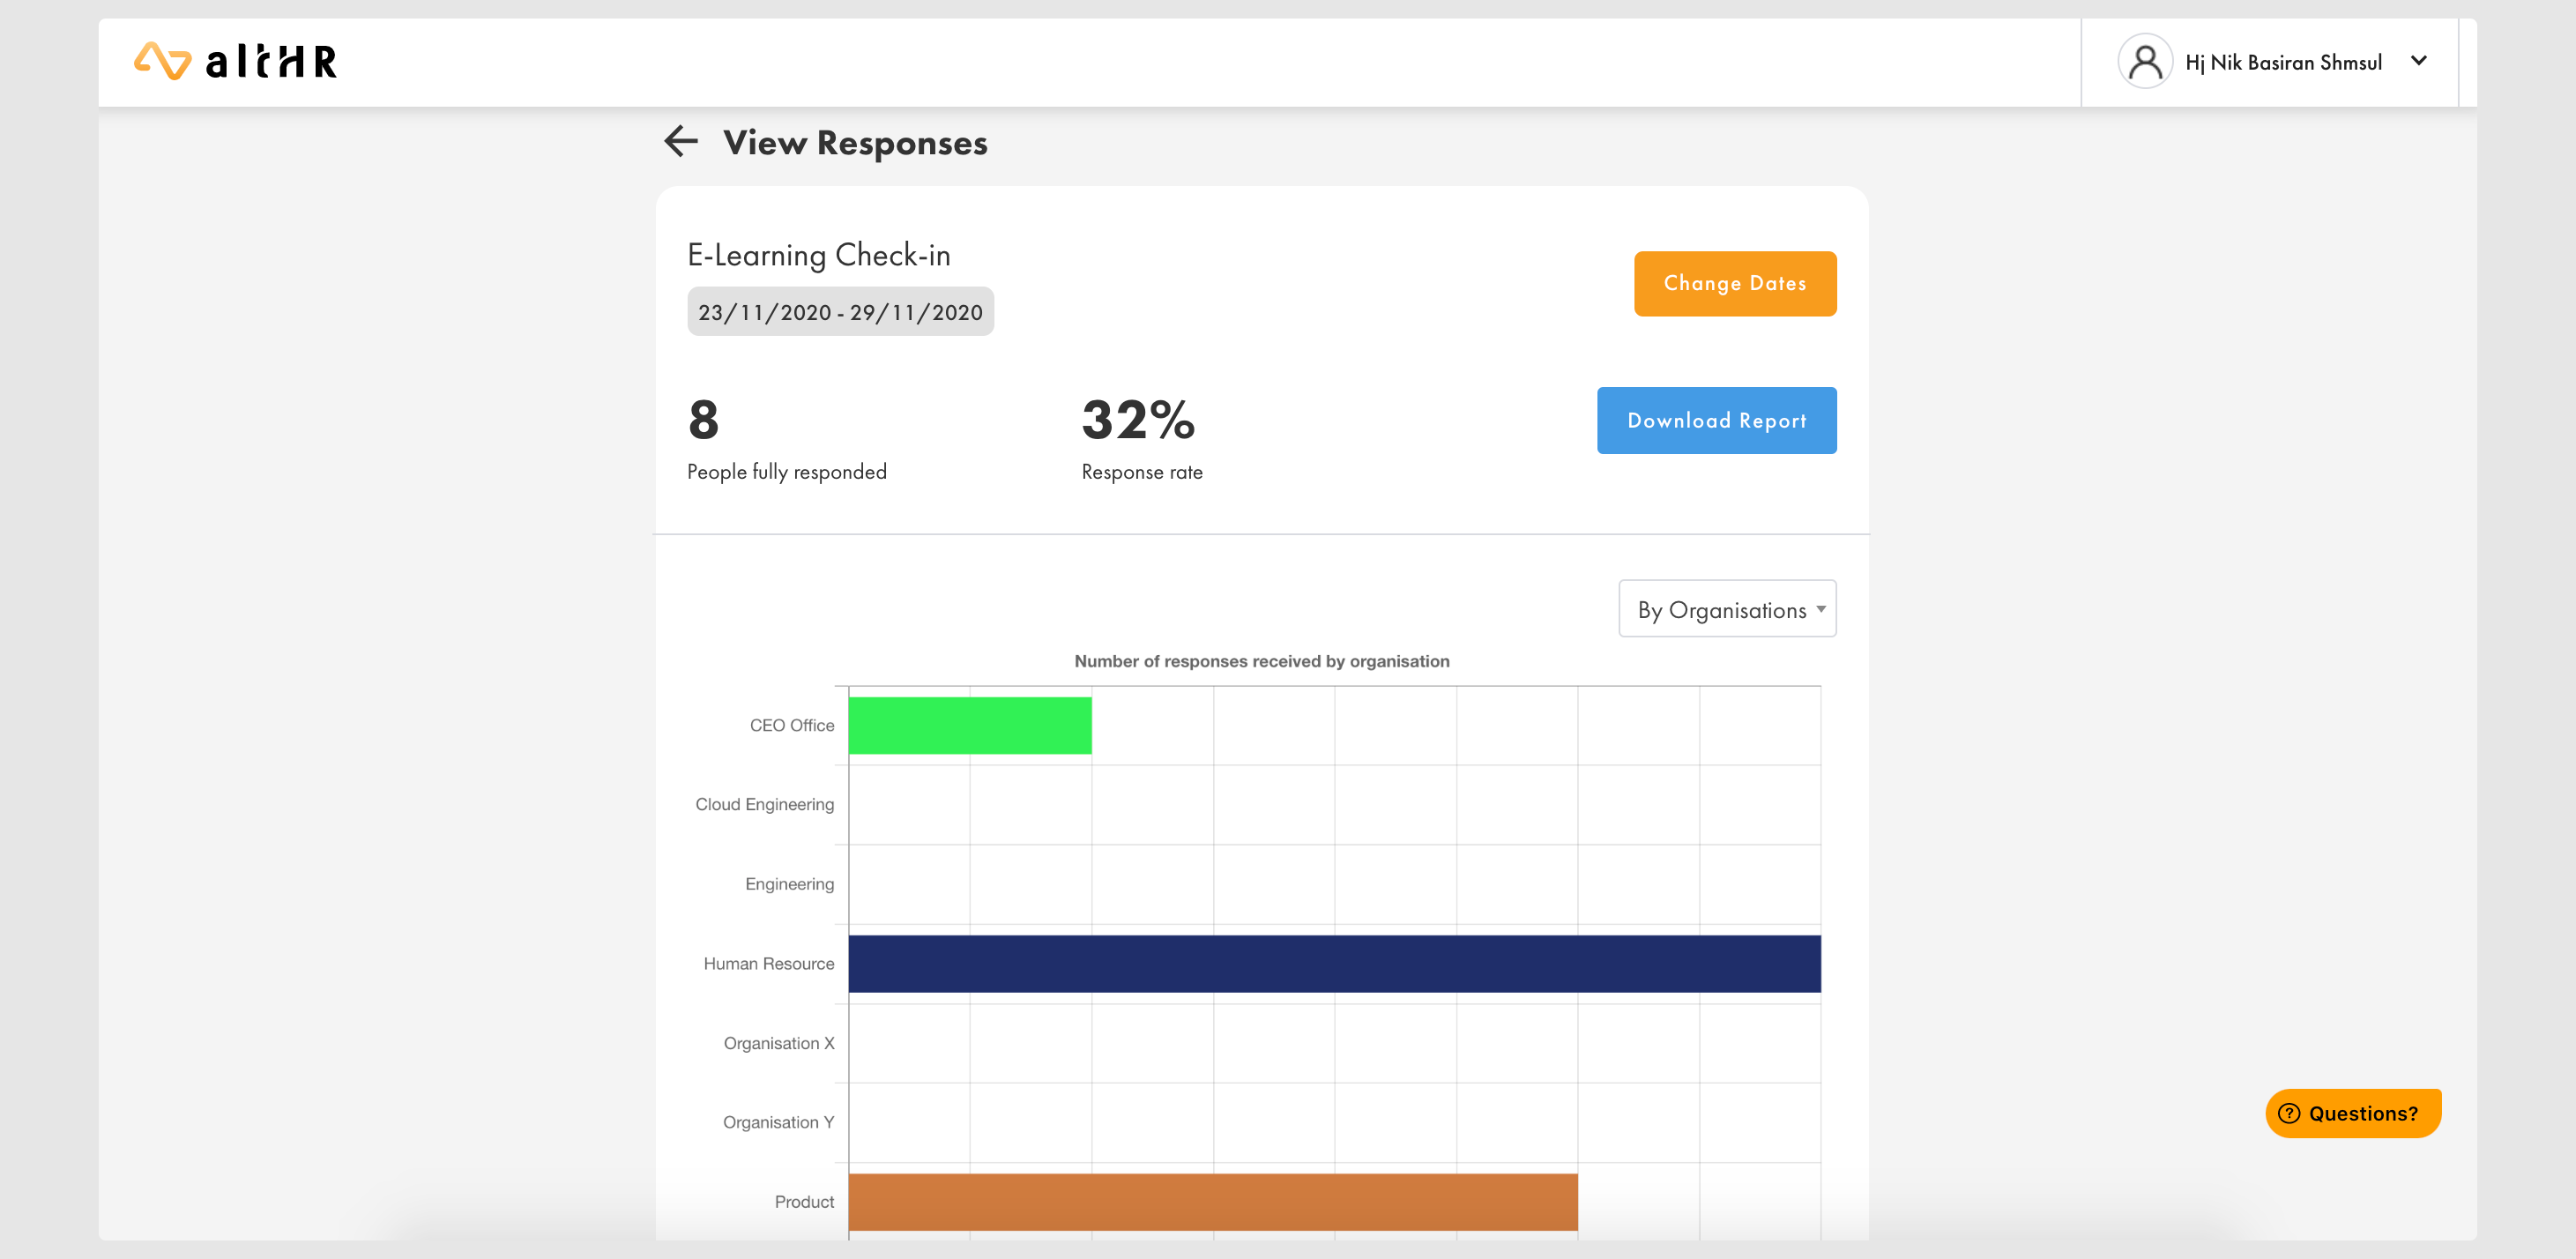The image size is (2576, 1259).
Task: Click the green CEO Office bar
Action: point(969,725)
